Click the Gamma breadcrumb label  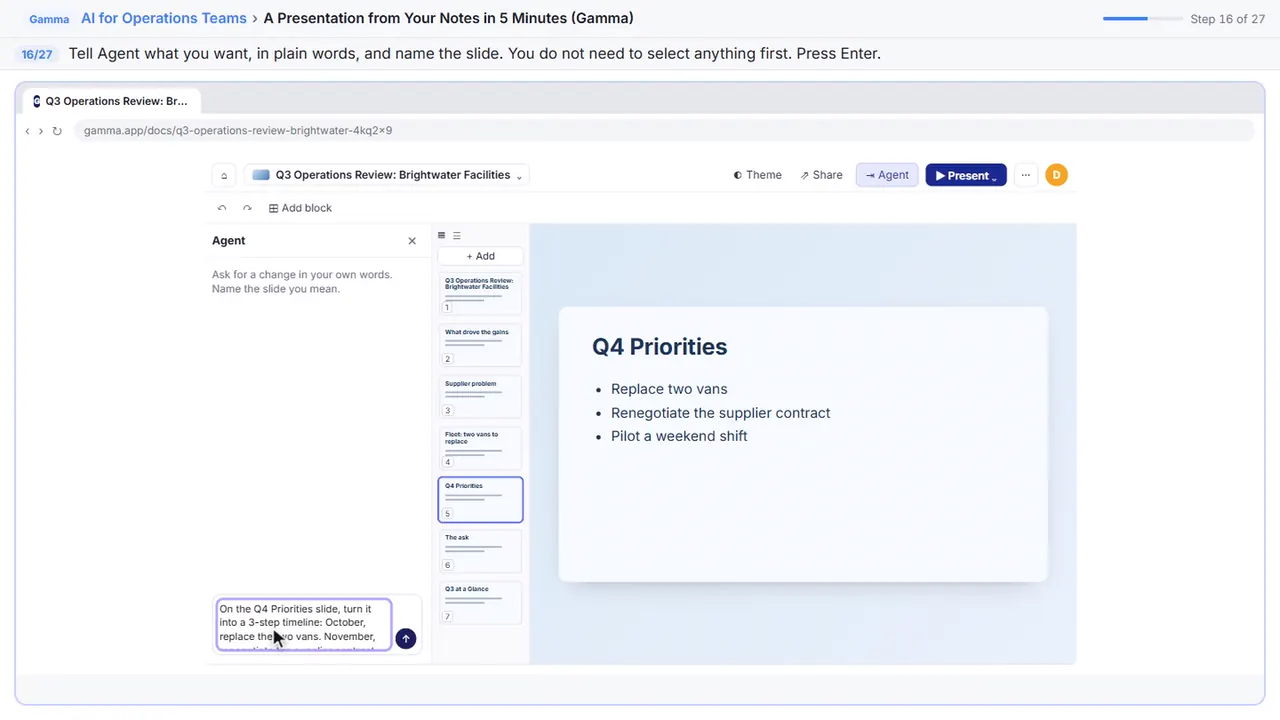(49, 19)
